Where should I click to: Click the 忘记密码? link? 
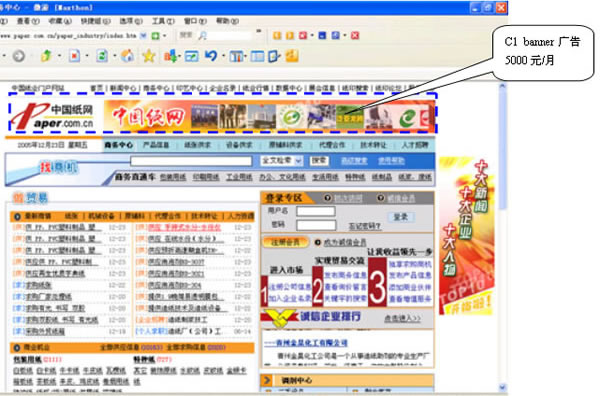pos(364,227)
